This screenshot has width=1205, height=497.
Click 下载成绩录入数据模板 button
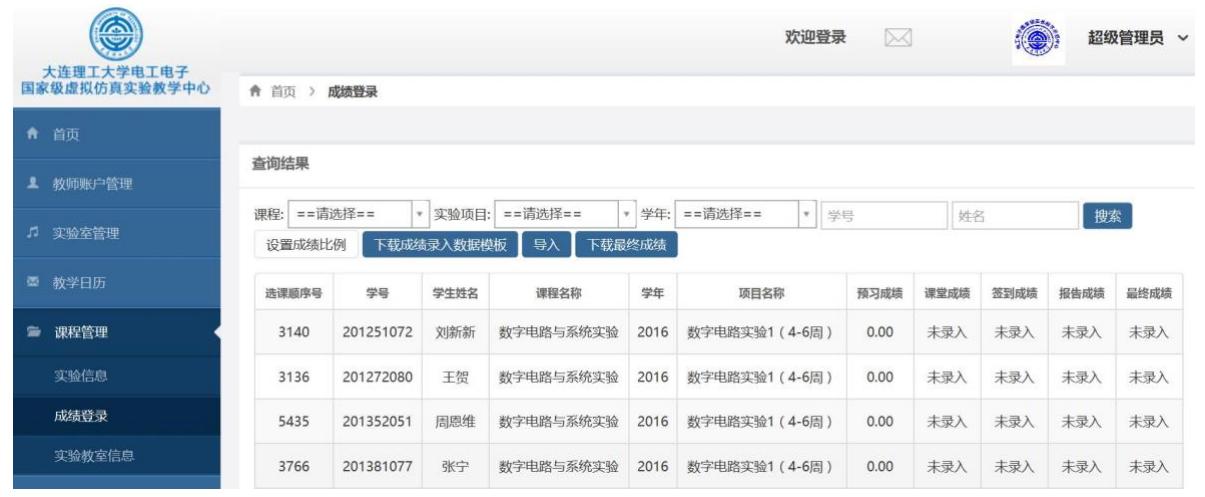[x=440, y=243]
